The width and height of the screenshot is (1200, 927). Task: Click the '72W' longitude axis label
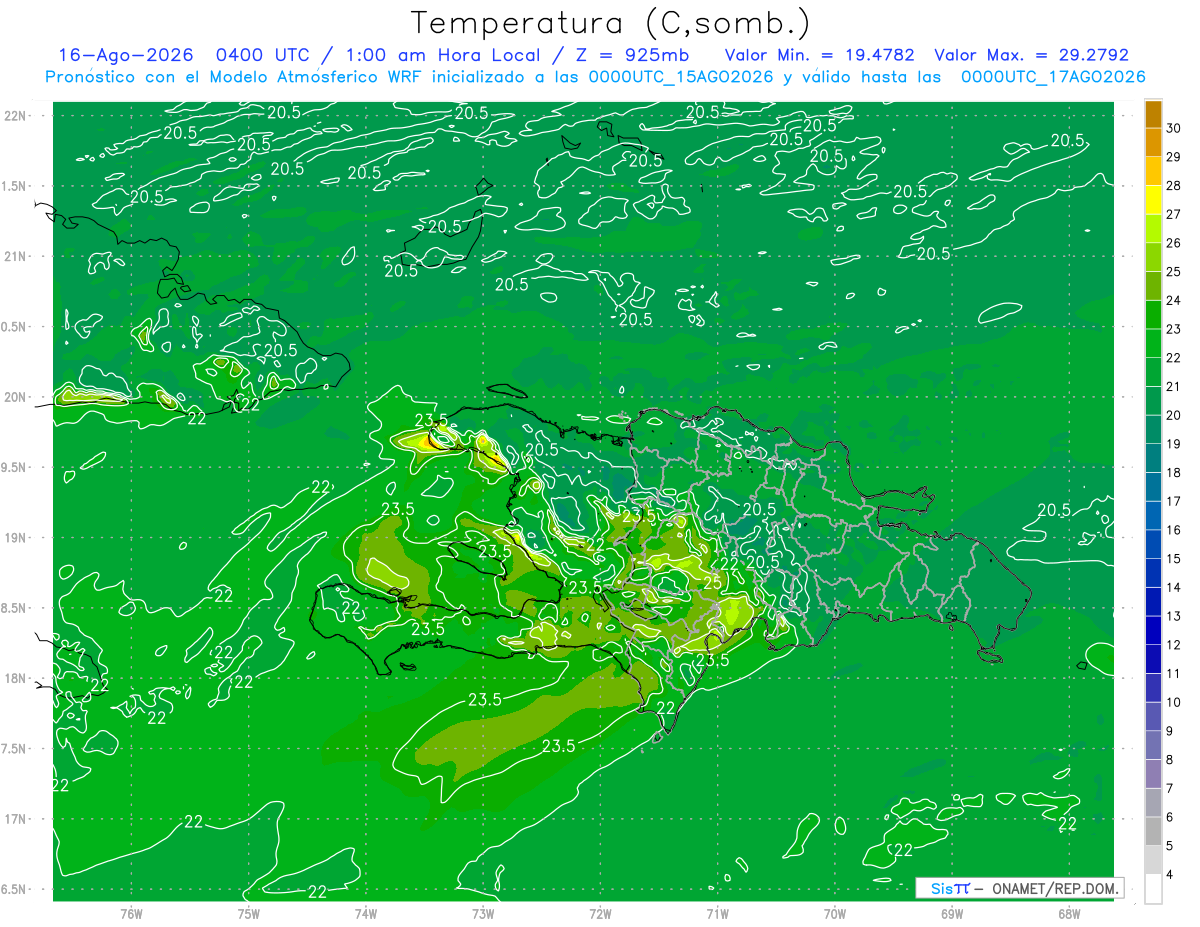[x=600, y=914]
